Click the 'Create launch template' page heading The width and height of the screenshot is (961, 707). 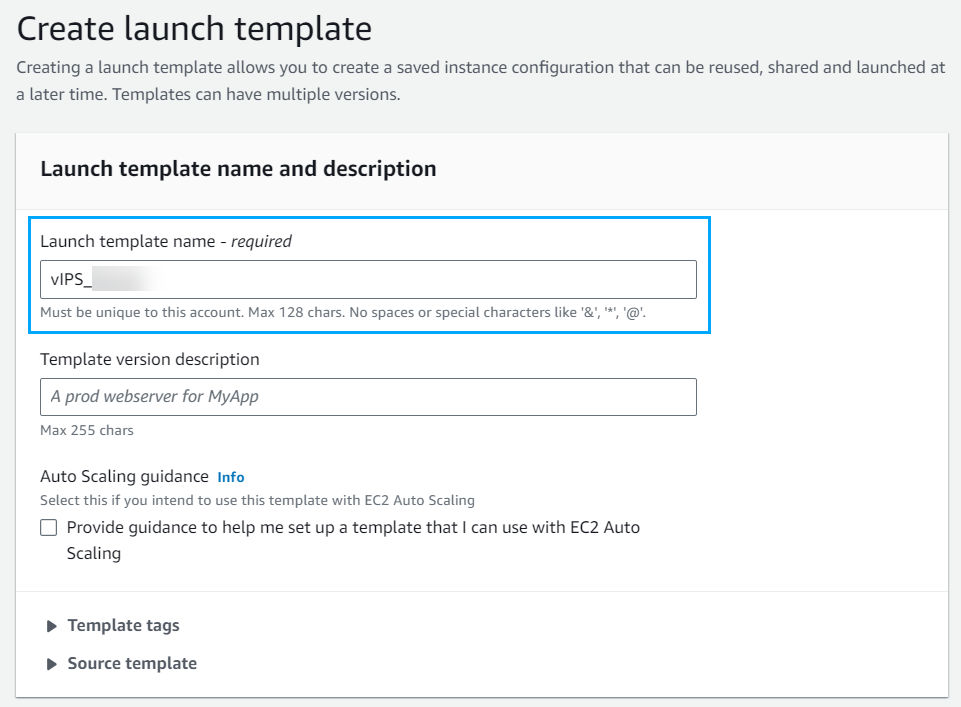(194, 29)
